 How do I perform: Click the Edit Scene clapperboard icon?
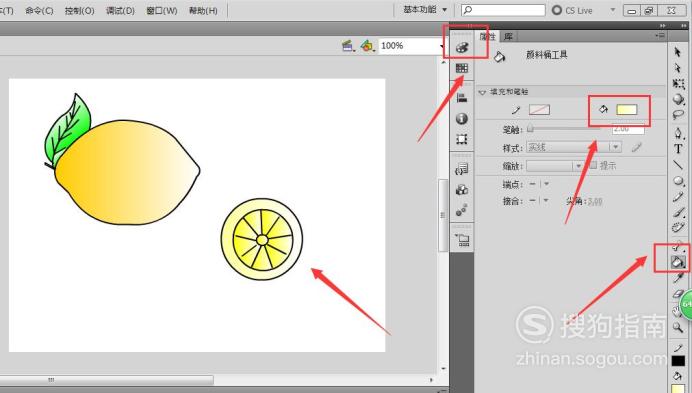coord(348,45)
